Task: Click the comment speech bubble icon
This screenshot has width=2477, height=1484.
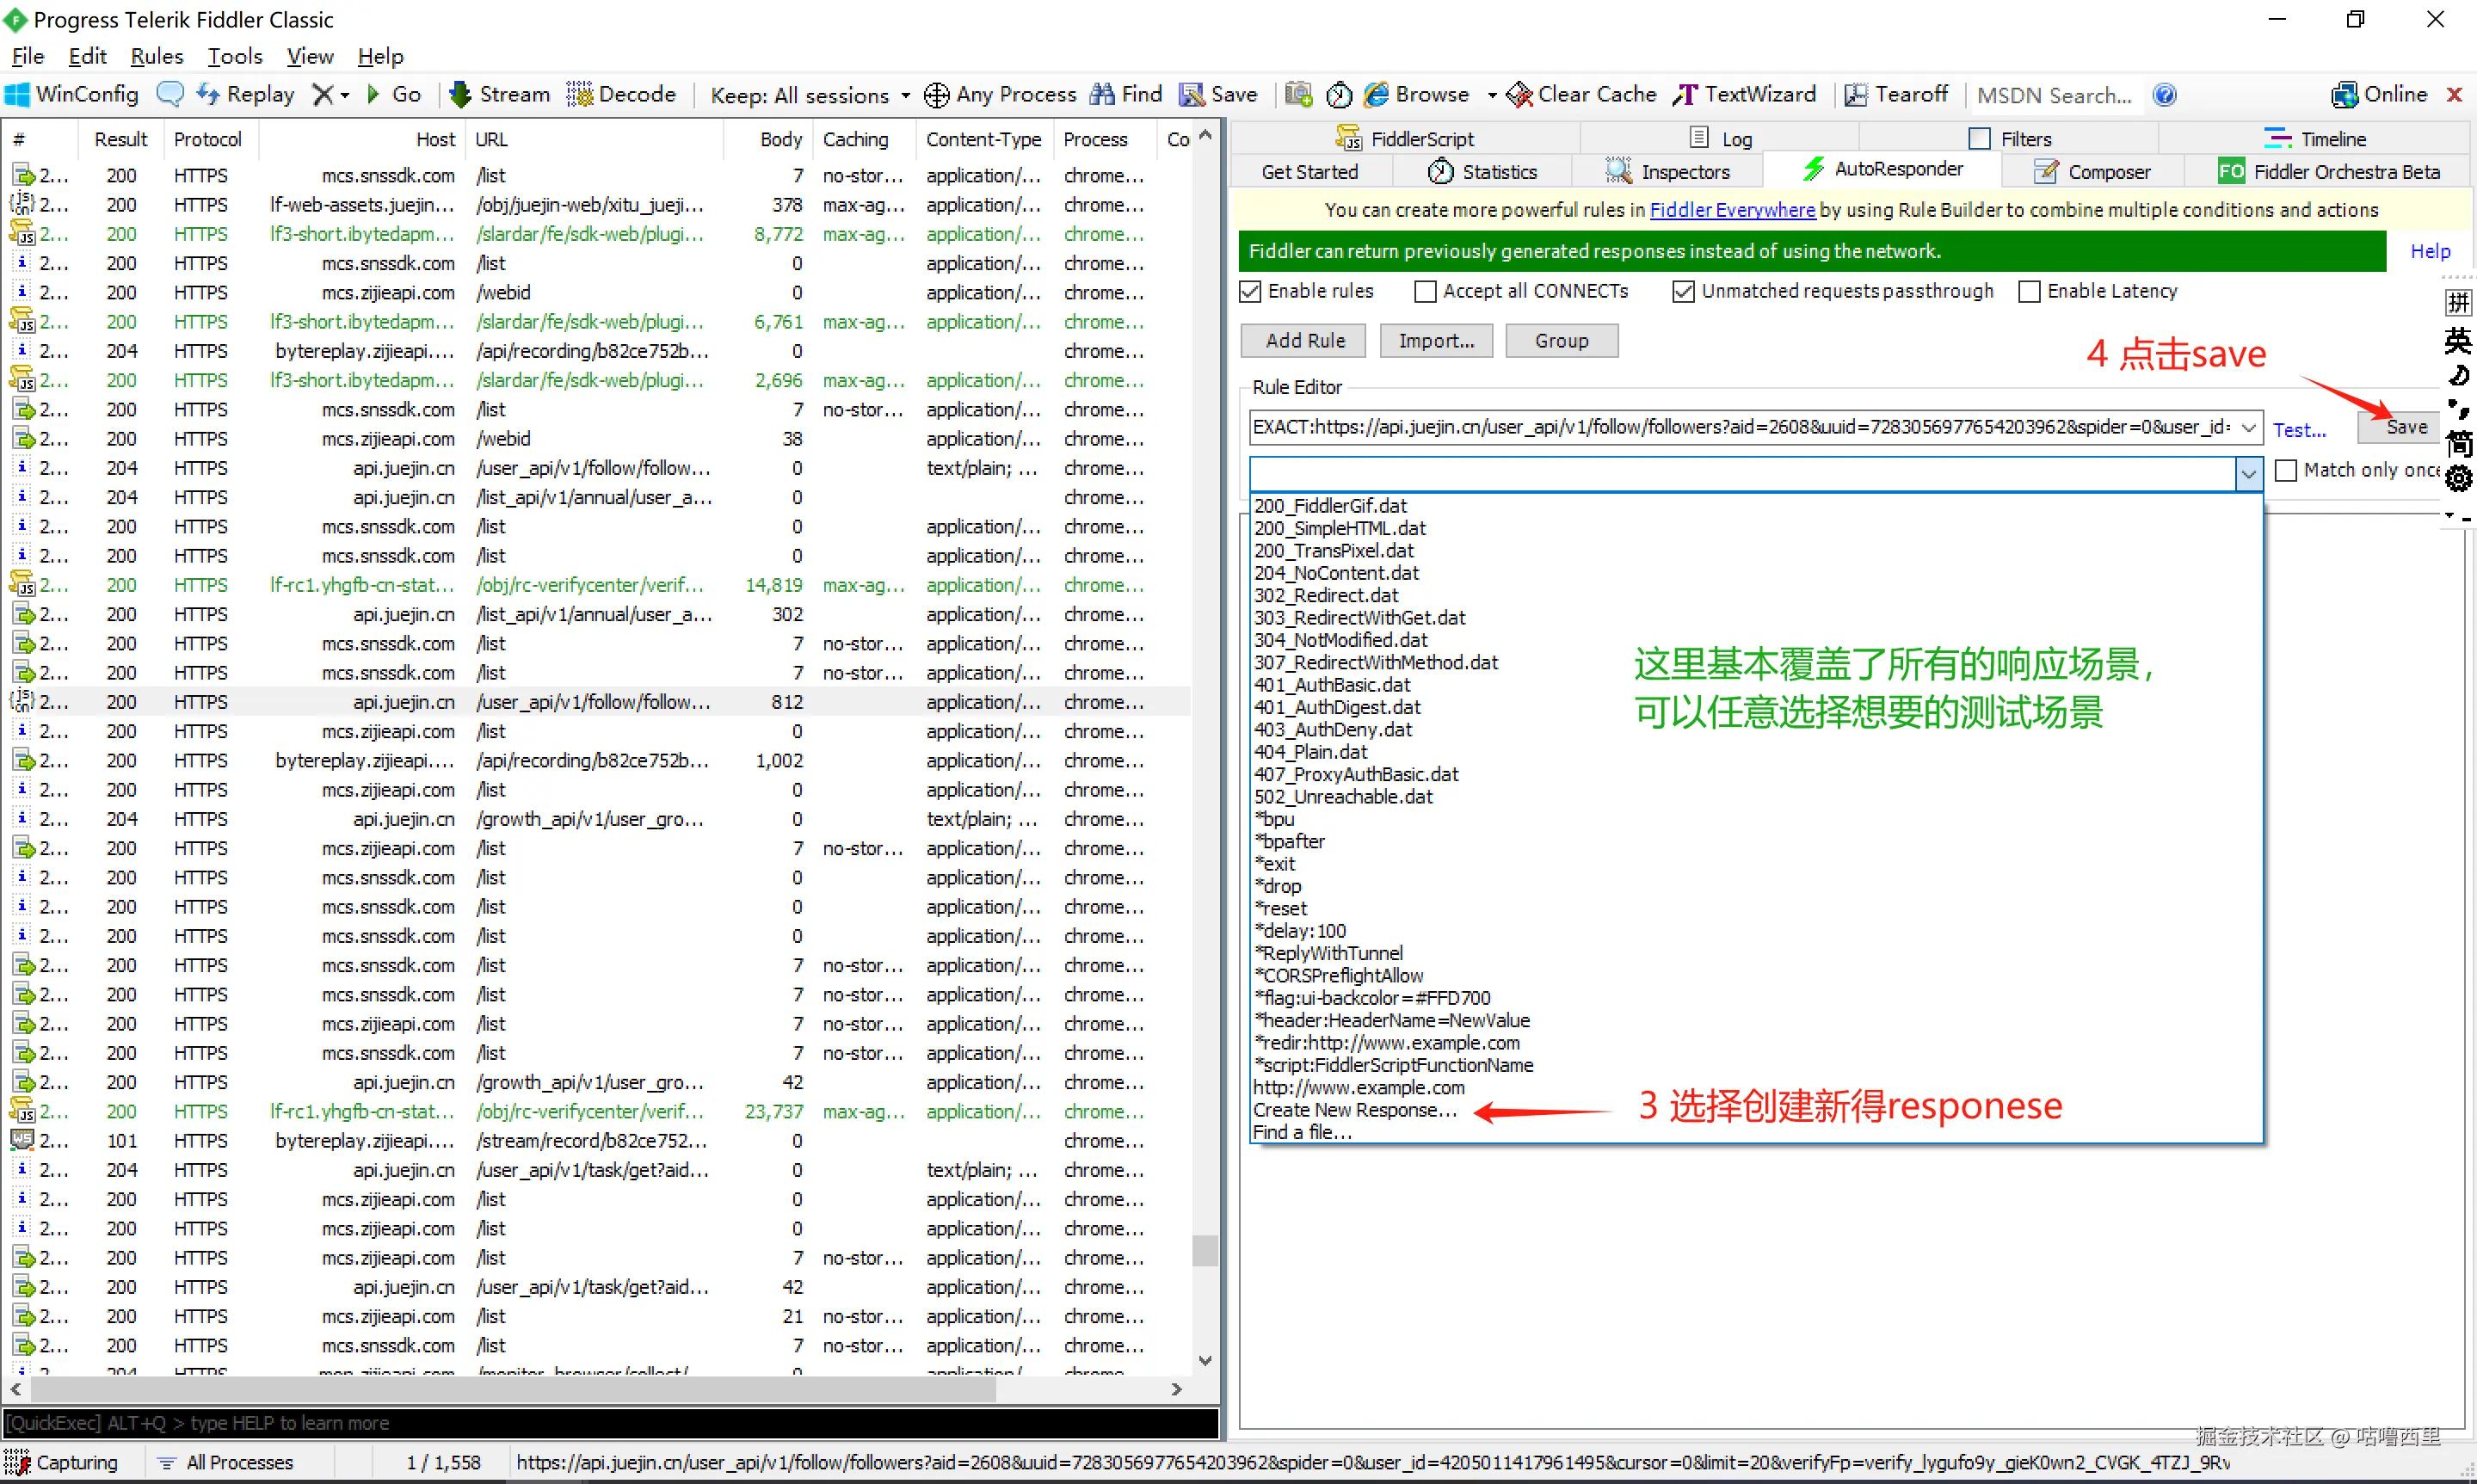Action: tap(170, 95)
